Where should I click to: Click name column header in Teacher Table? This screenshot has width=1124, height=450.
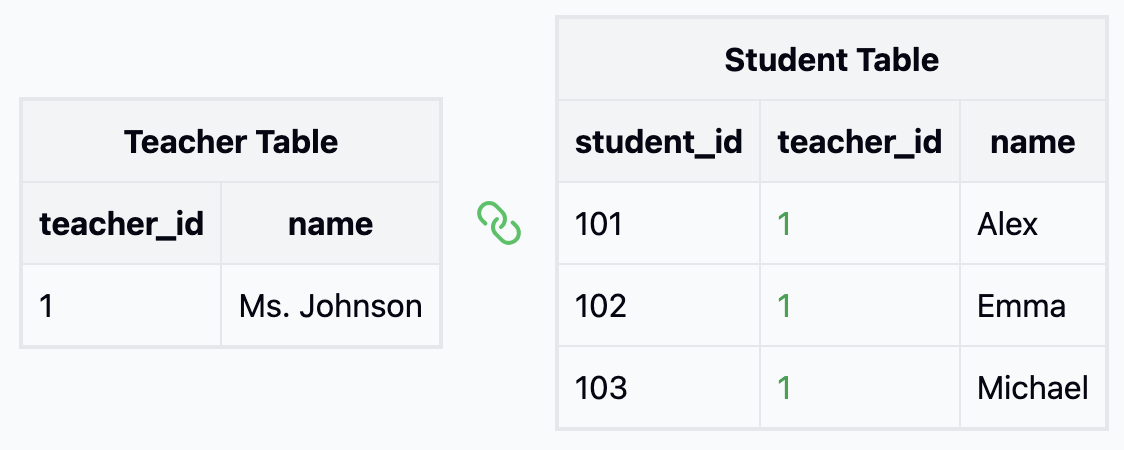click(x=330, y=224)
